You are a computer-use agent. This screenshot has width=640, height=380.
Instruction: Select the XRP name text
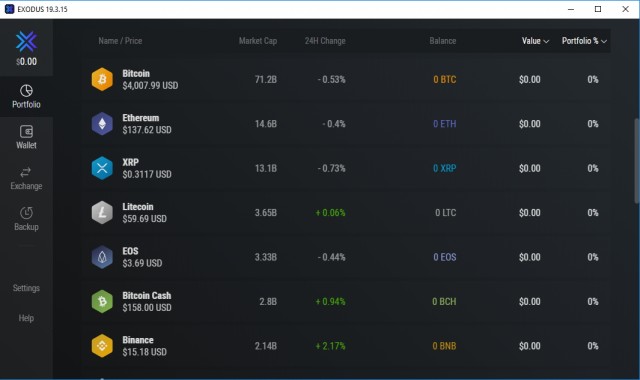point(130,162)
